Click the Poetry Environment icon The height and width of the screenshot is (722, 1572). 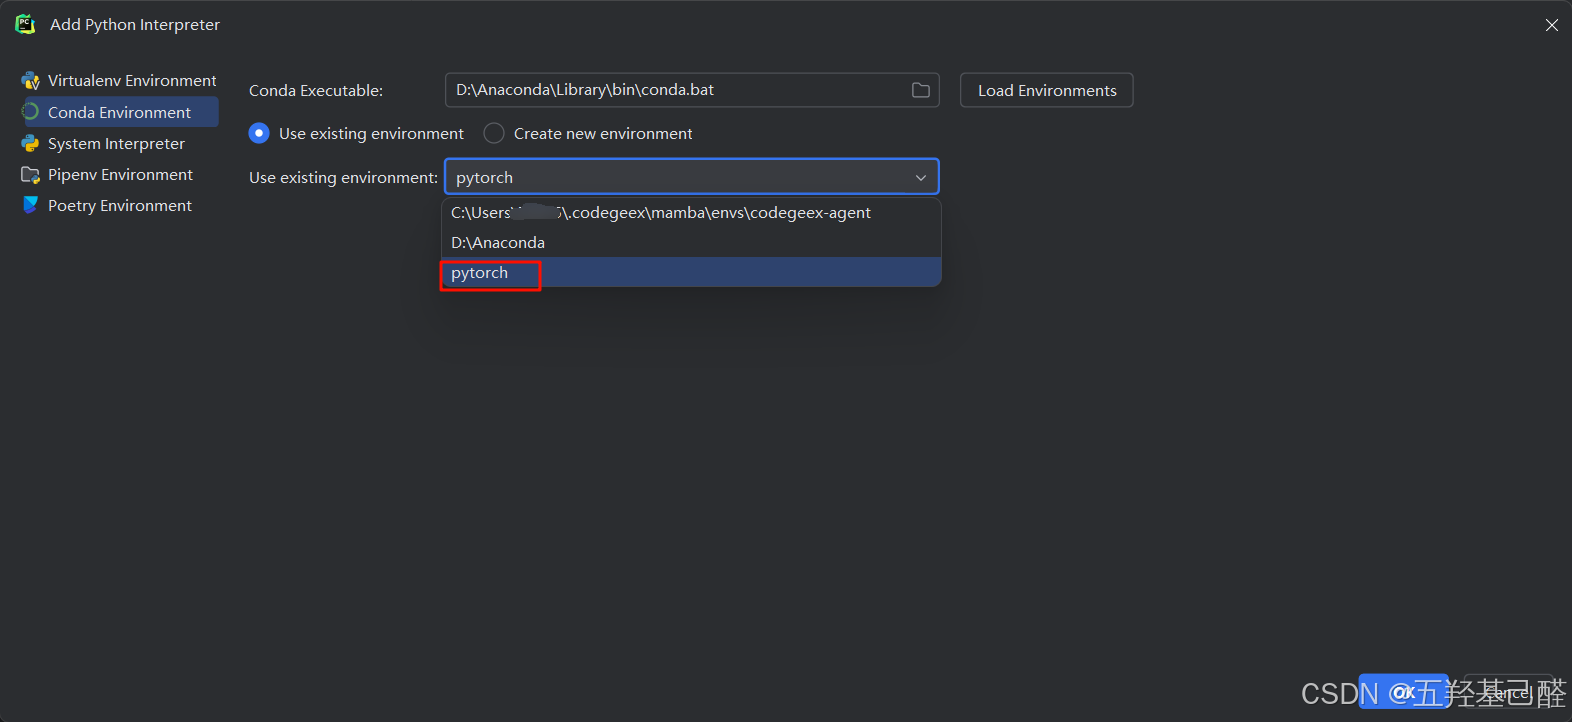31,205
